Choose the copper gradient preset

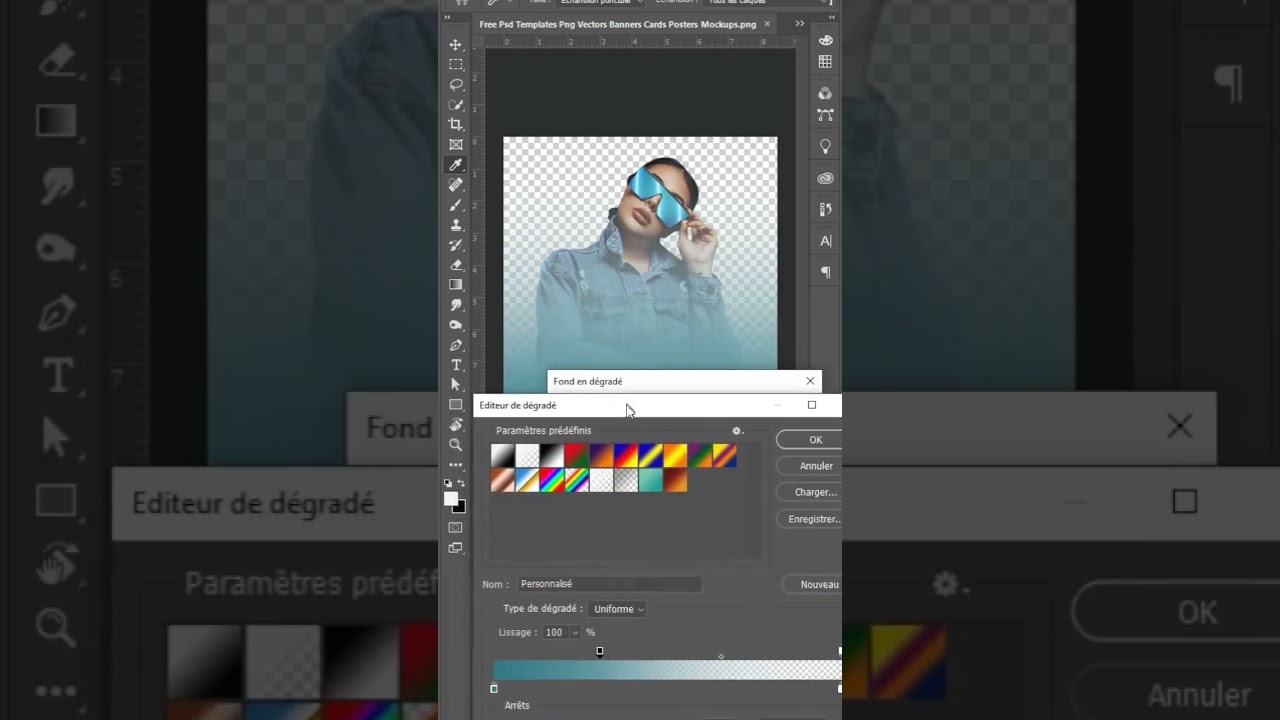pyautogui.click(x=502, y=481)
